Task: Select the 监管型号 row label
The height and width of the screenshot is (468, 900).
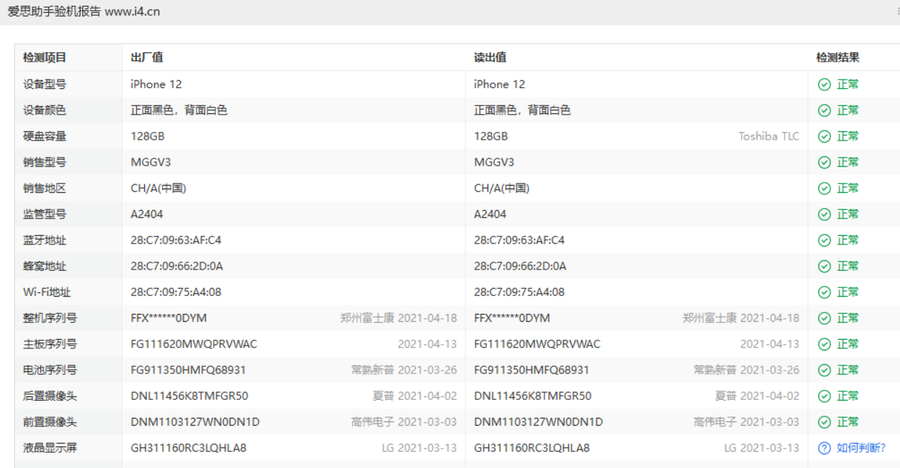Action: point(45,214)
